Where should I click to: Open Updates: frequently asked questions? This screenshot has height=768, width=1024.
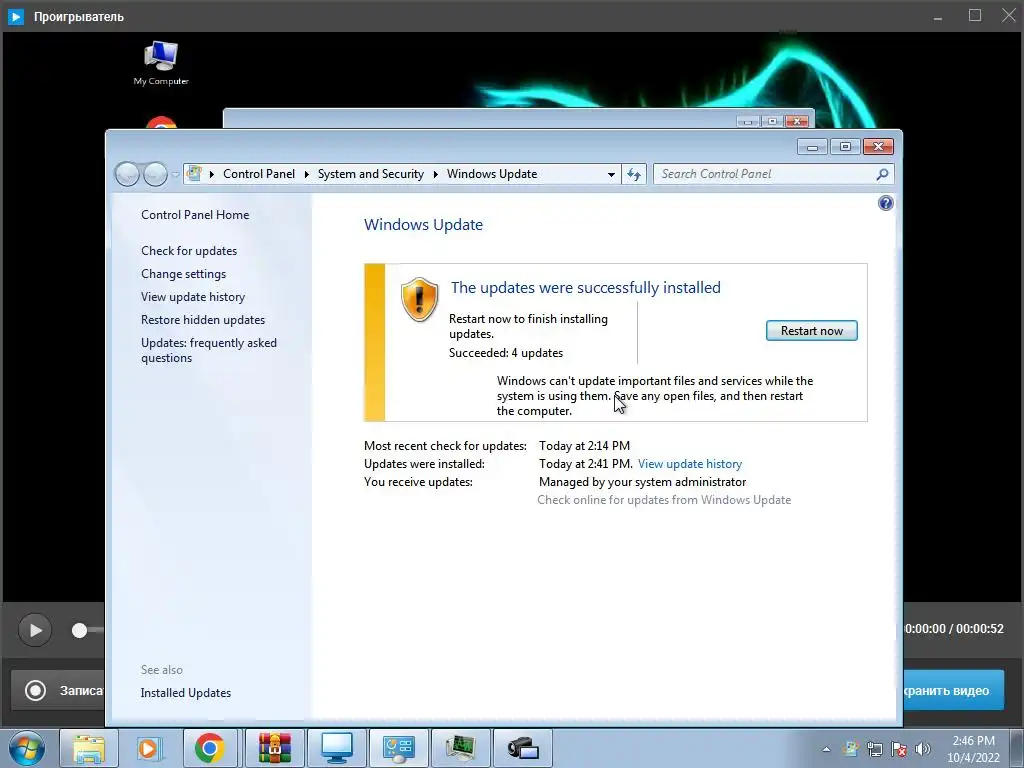click(209, 350)
